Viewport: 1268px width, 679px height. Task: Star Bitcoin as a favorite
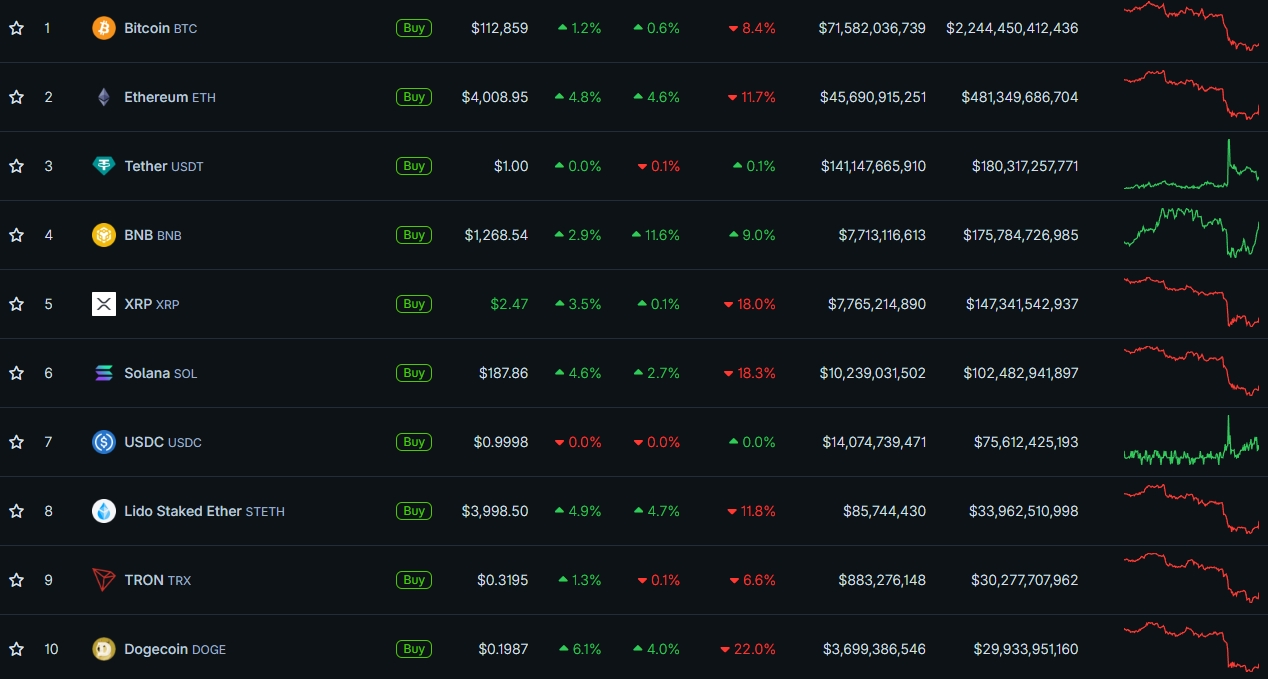coord(16,28)
